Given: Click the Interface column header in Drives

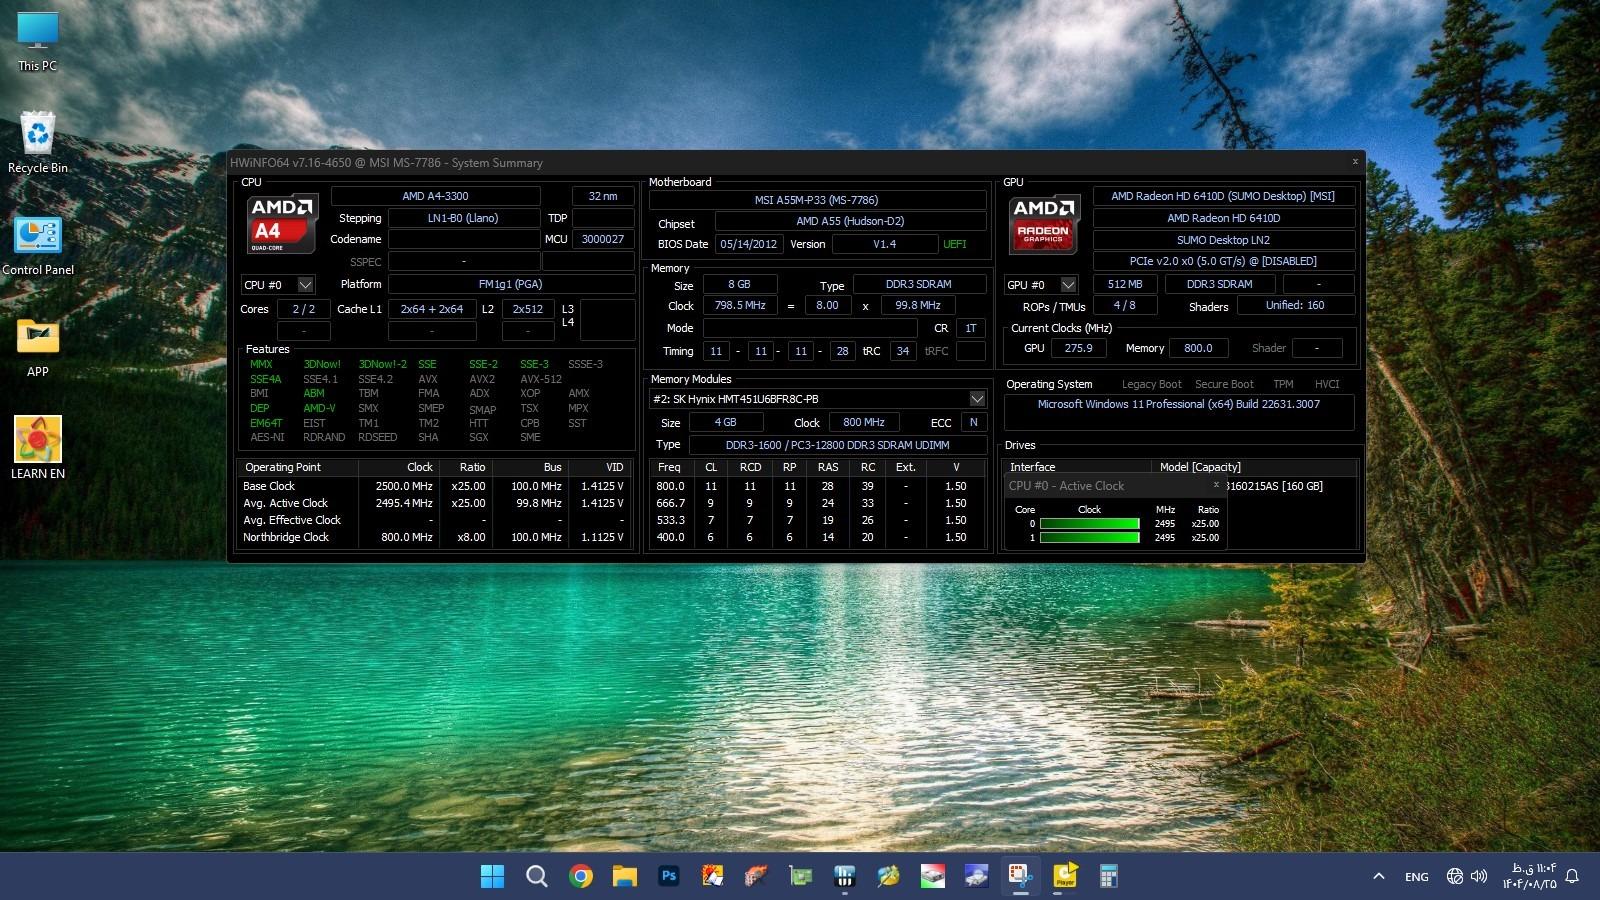Looking at the screenshot, I should (x=1032, y=467).
